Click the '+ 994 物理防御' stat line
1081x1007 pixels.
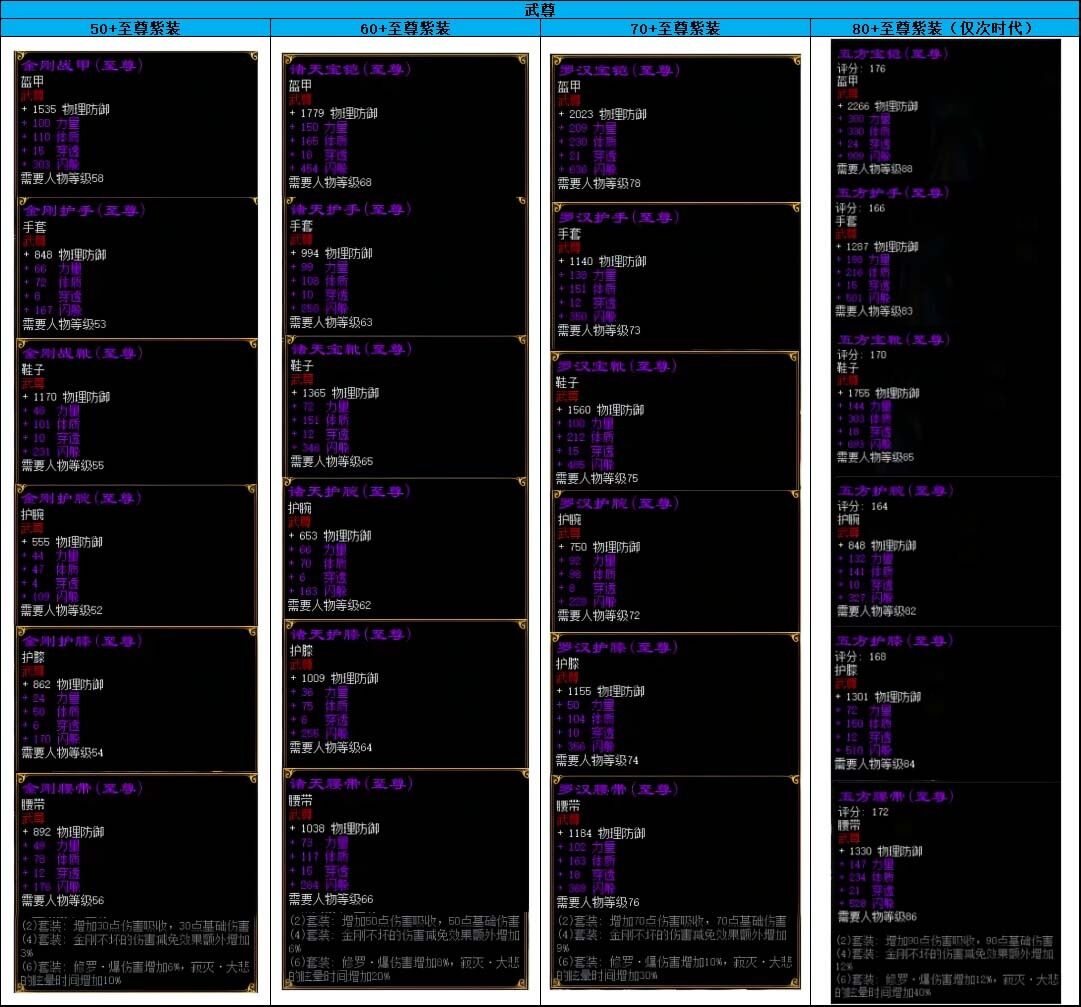click(x=331, y=253)
